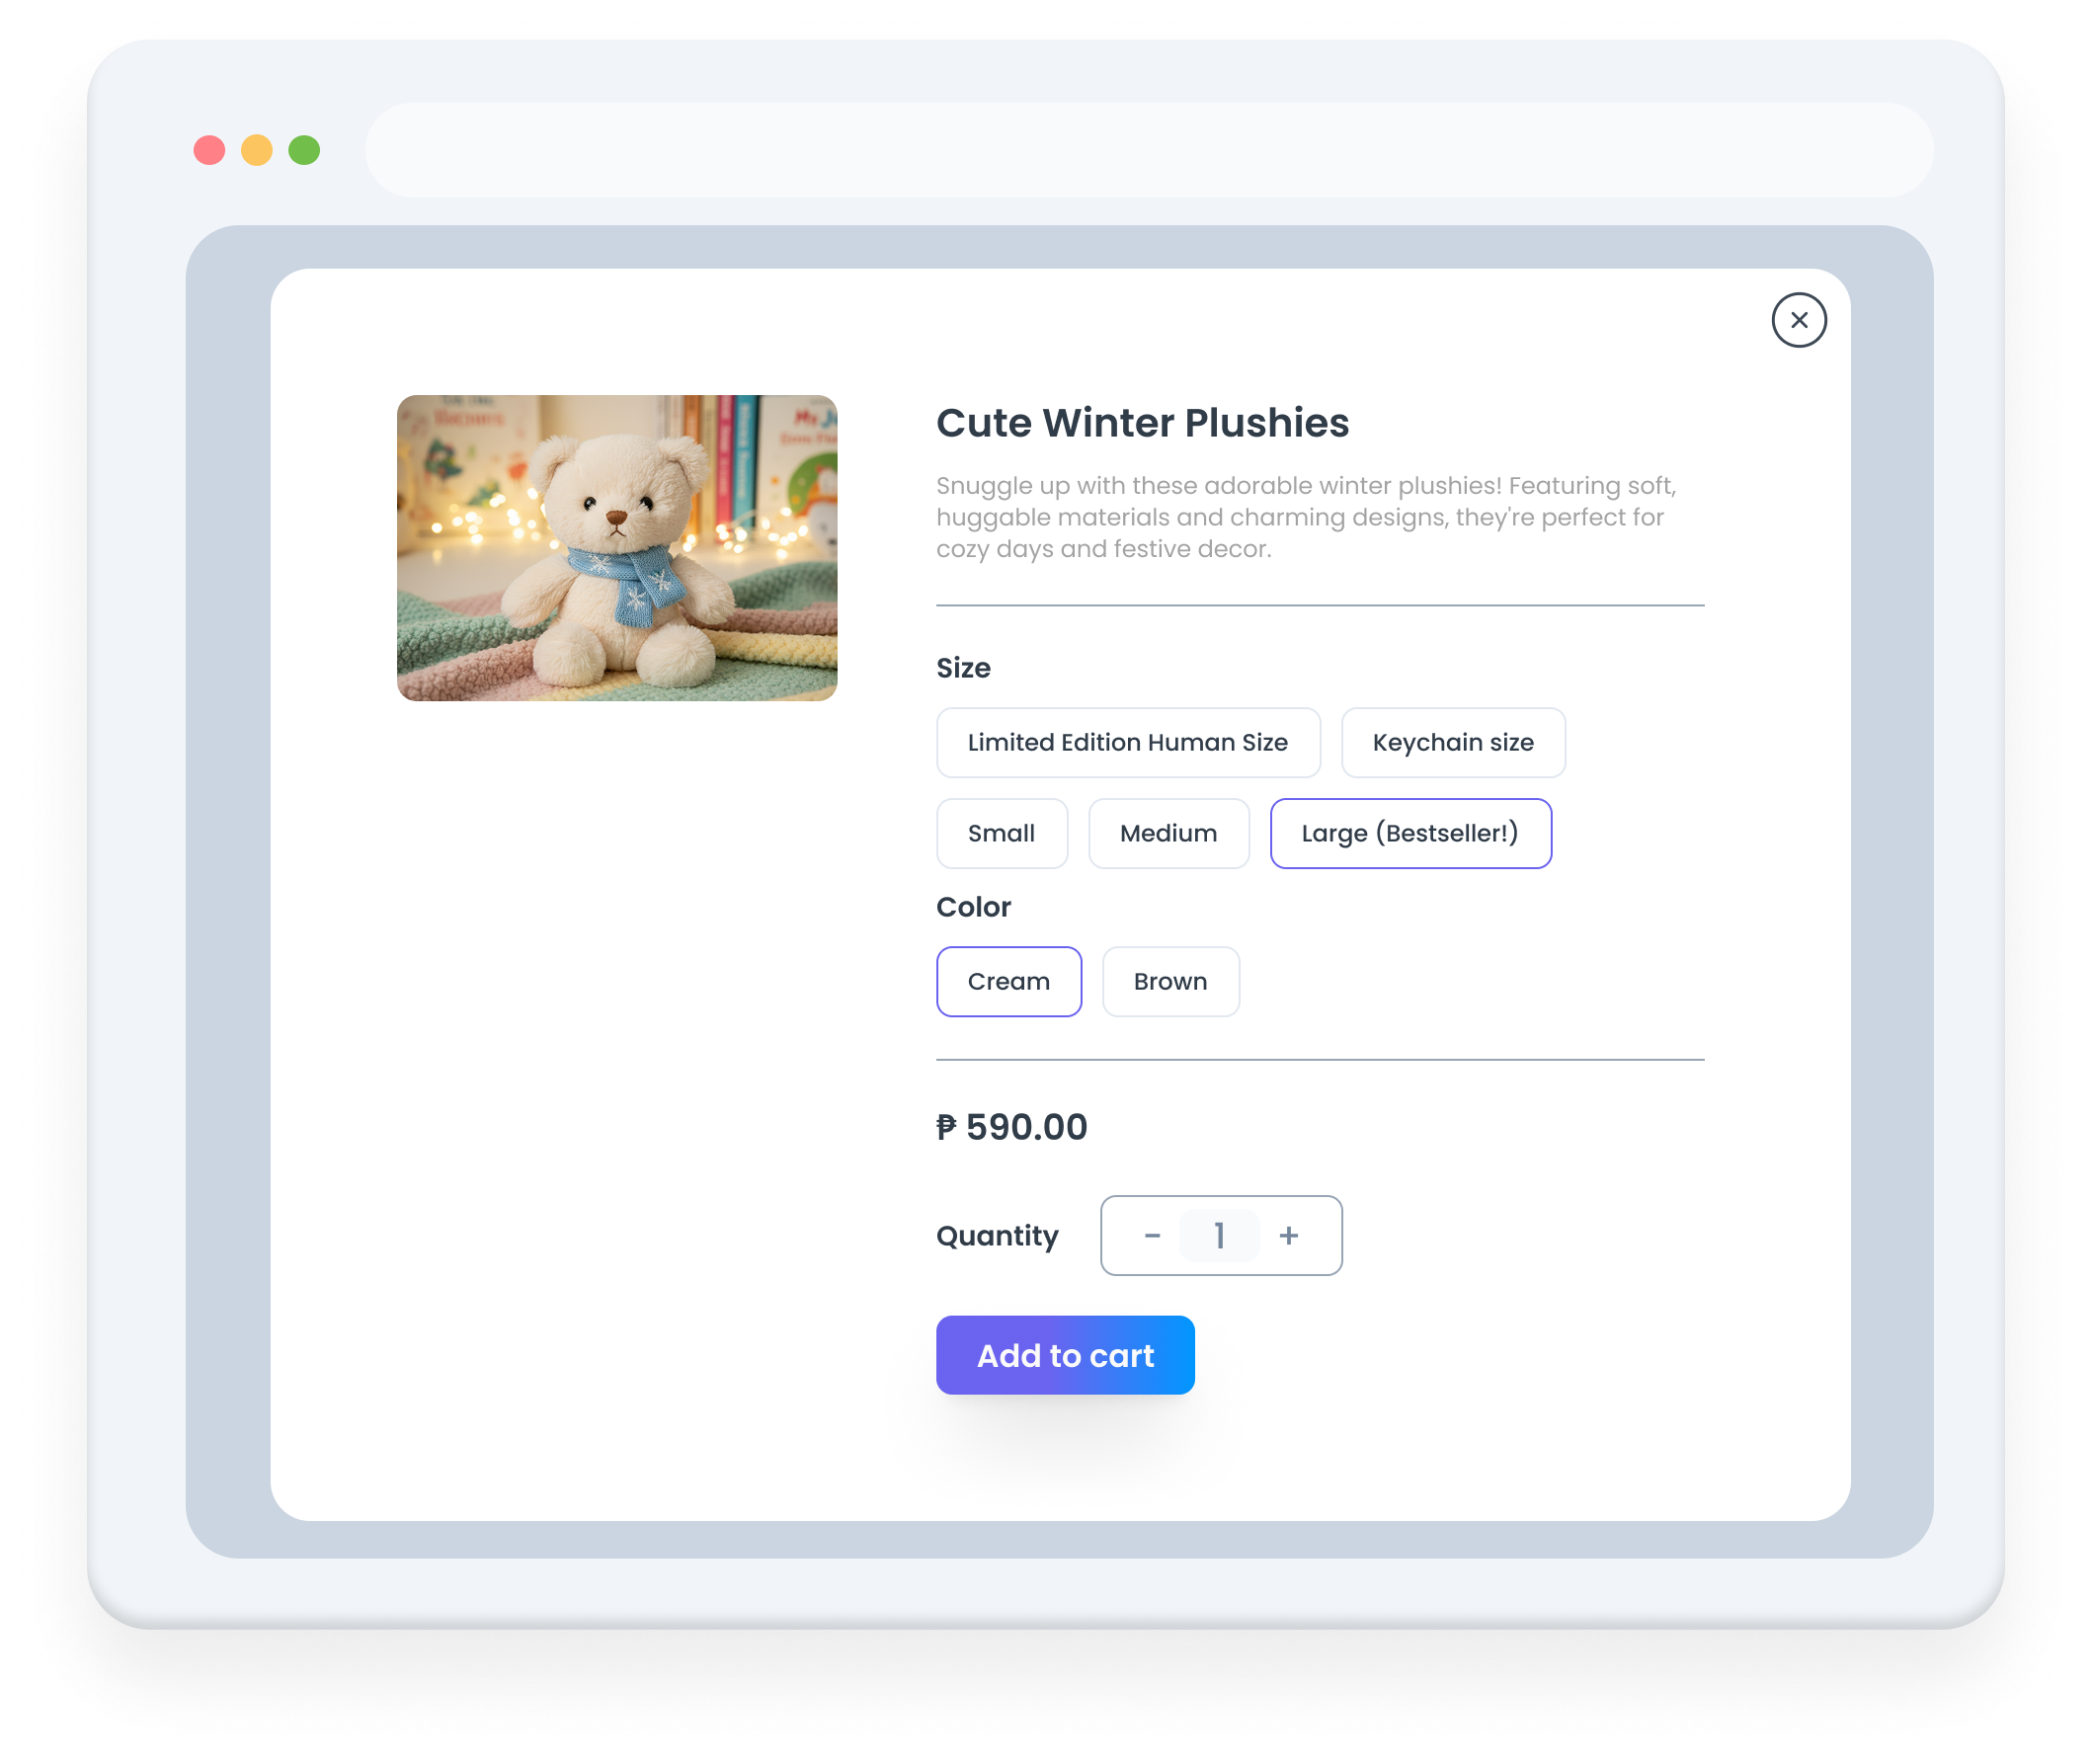2092x1764 pixels.
Task: Choose the Cream color option
Action: click(1008, 982)
